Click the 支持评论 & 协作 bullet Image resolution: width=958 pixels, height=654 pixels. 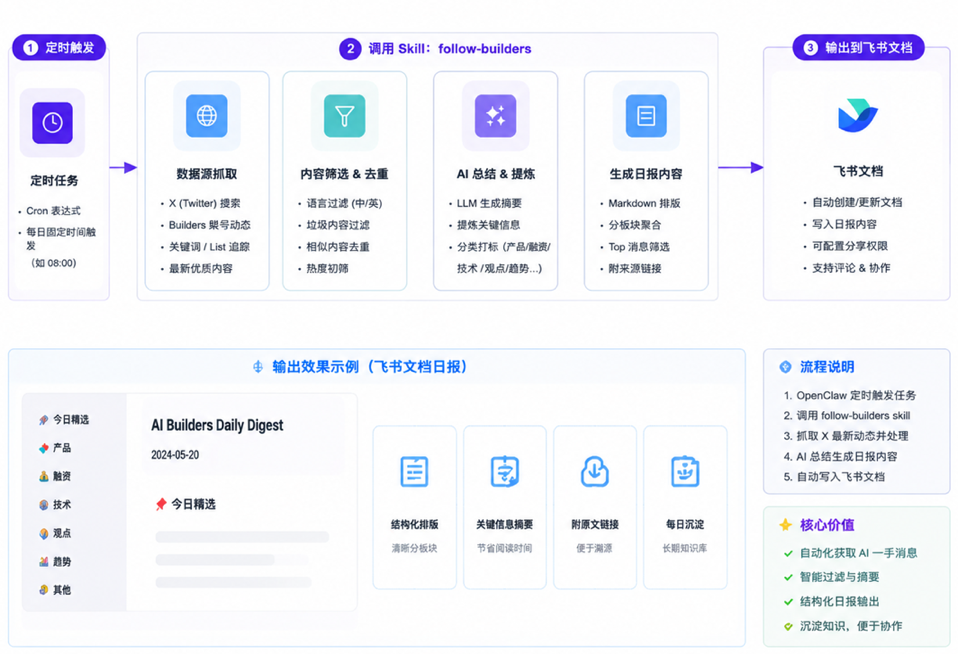coord(851,268)
